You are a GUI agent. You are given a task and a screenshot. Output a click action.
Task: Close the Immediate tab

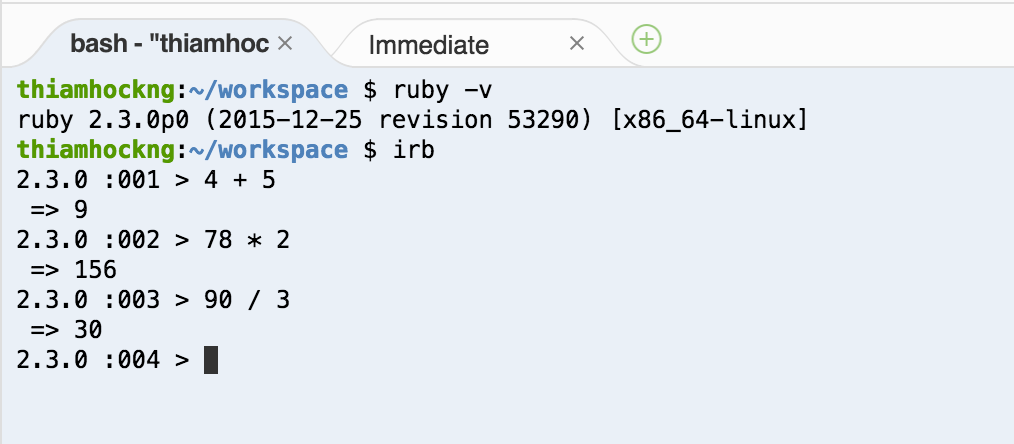point(576,43)
